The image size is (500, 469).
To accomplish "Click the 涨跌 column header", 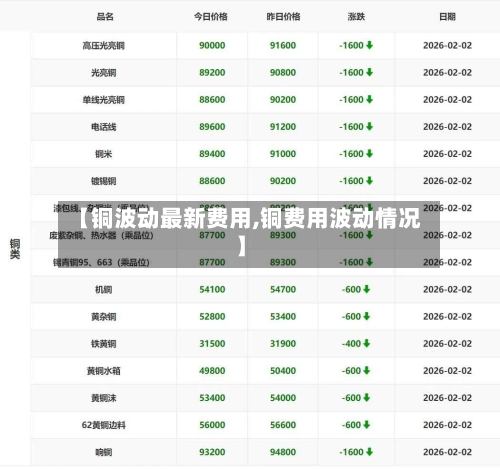I will pyautogui.click(x=356, y=17).
